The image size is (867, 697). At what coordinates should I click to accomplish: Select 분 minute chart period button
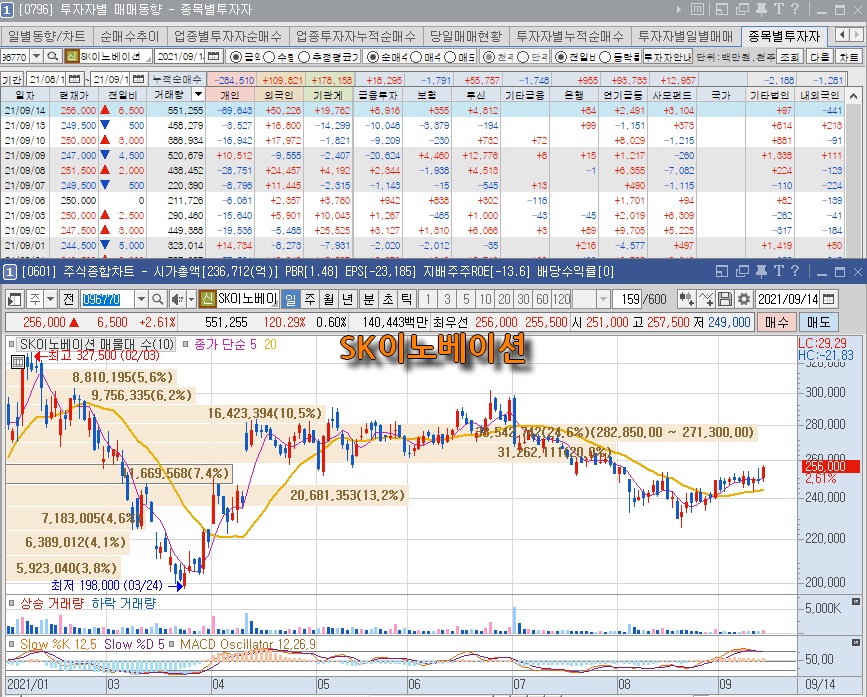368,300
